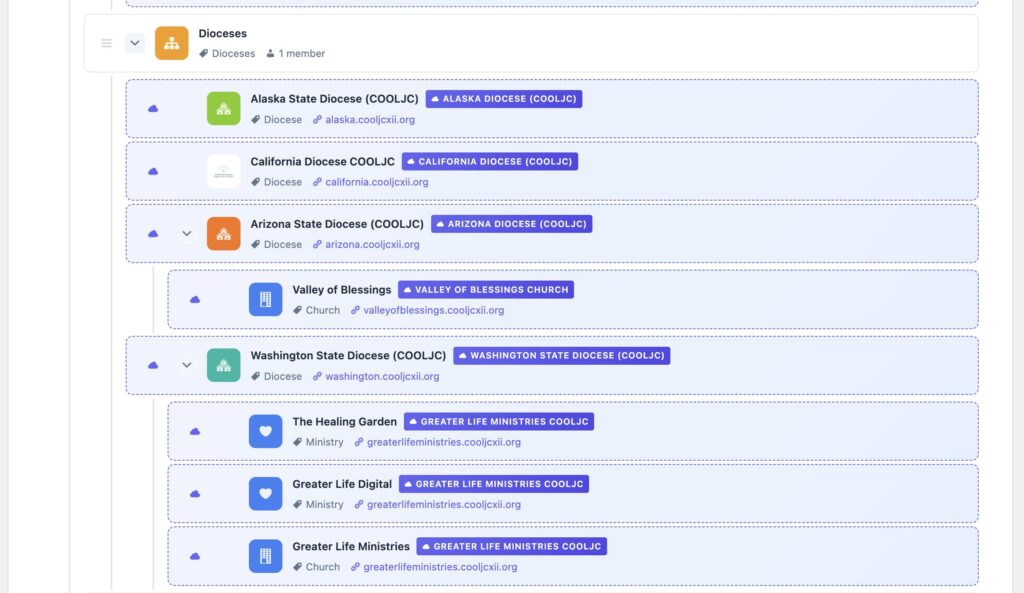Open the valleyofblessings.cooljcxii.org link
1024x593 pixels.
tap(433, 310)
